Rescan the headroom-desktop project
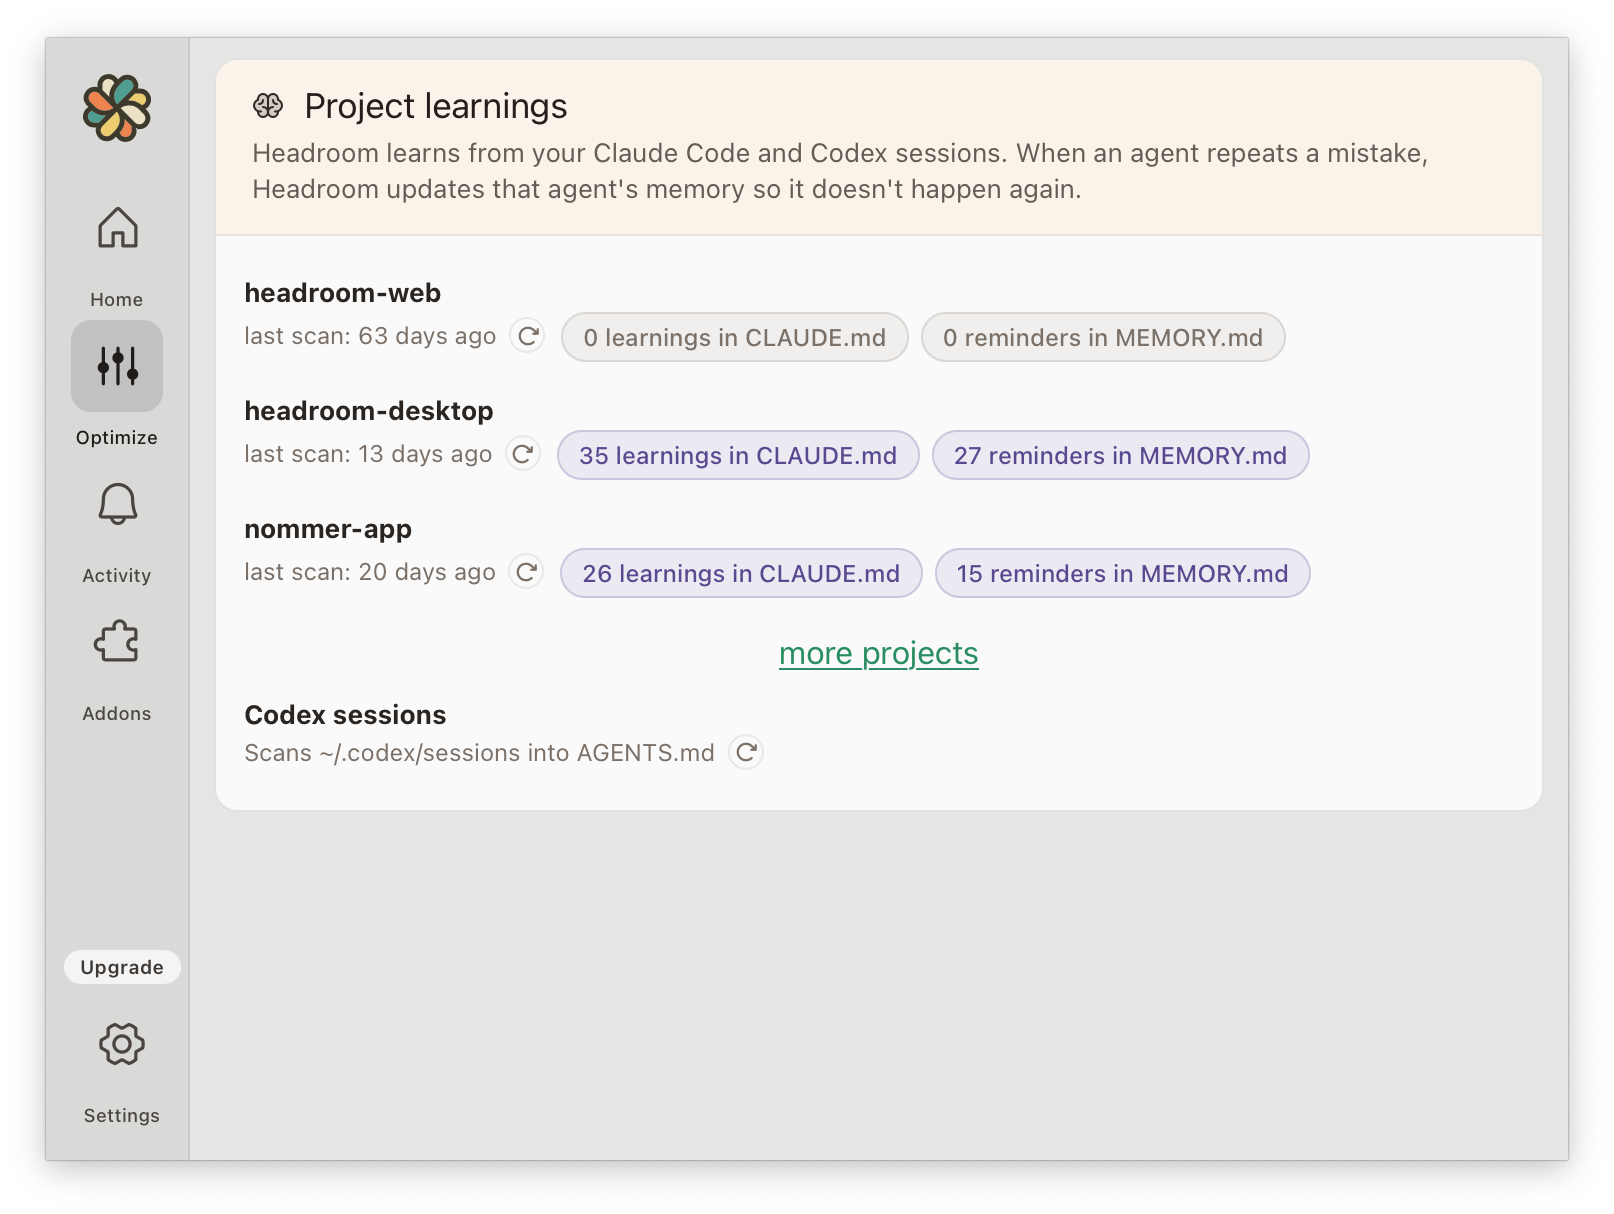The height and width of the screenshot is (1214, 1614). tap(523, 454)
